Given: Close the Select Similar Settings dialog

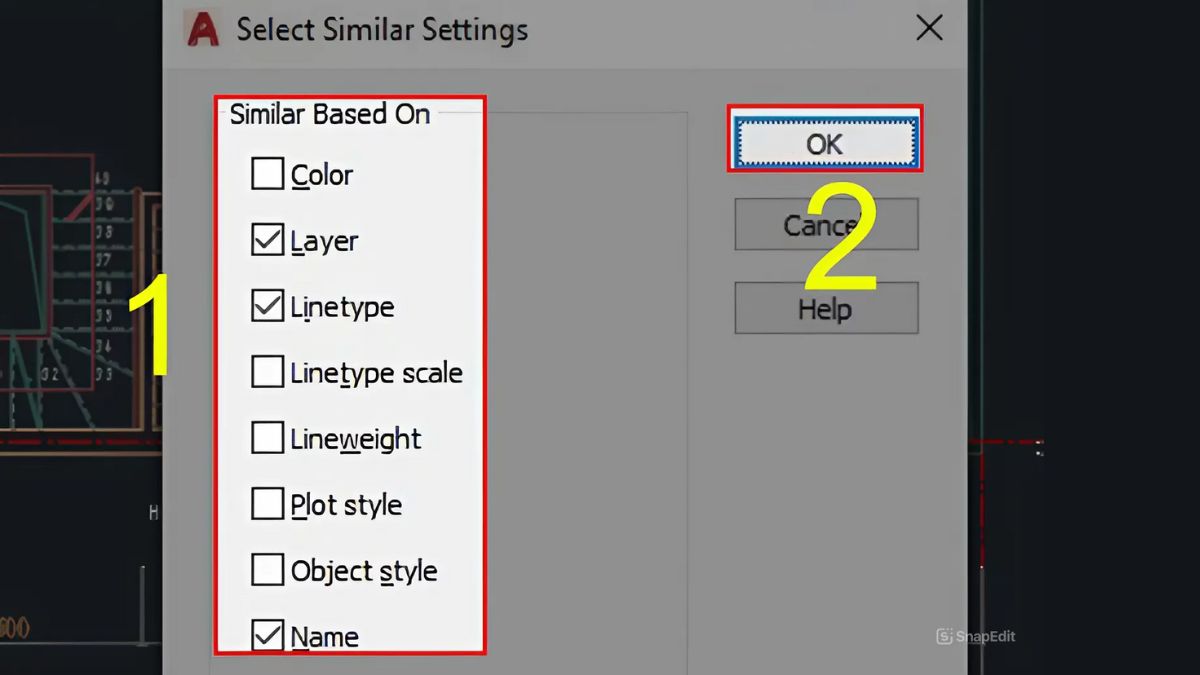Looking at the screenshot, I should pyautogui.click(x=929, y=28).
